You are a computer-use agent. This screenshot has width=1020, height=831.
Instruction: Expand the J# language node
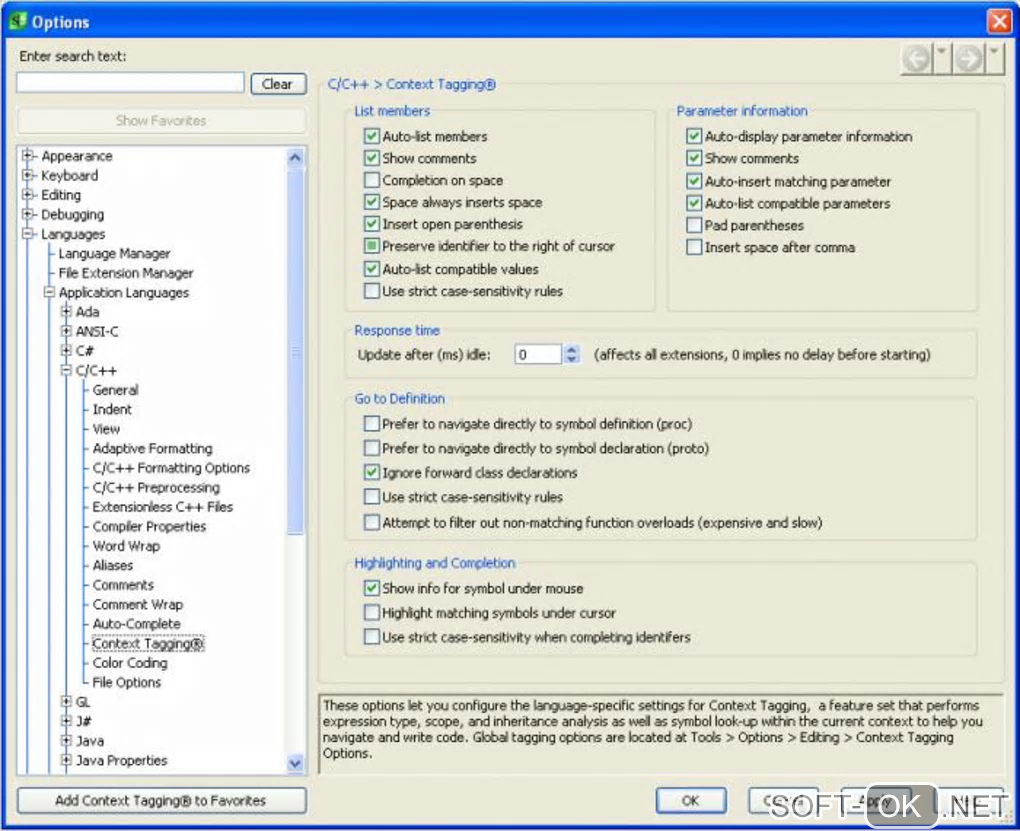point(66,720)
